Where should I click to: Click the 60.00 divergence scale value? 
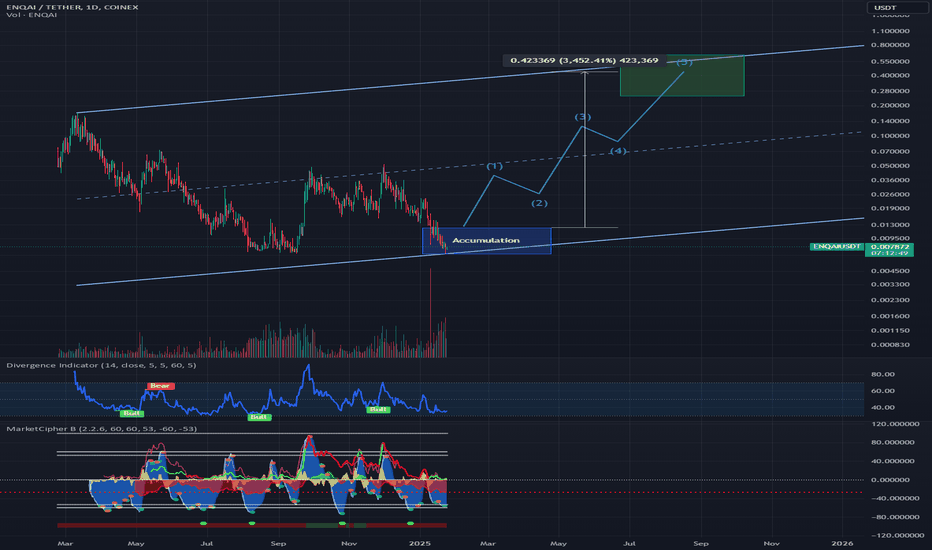click(x=883, y=391)
